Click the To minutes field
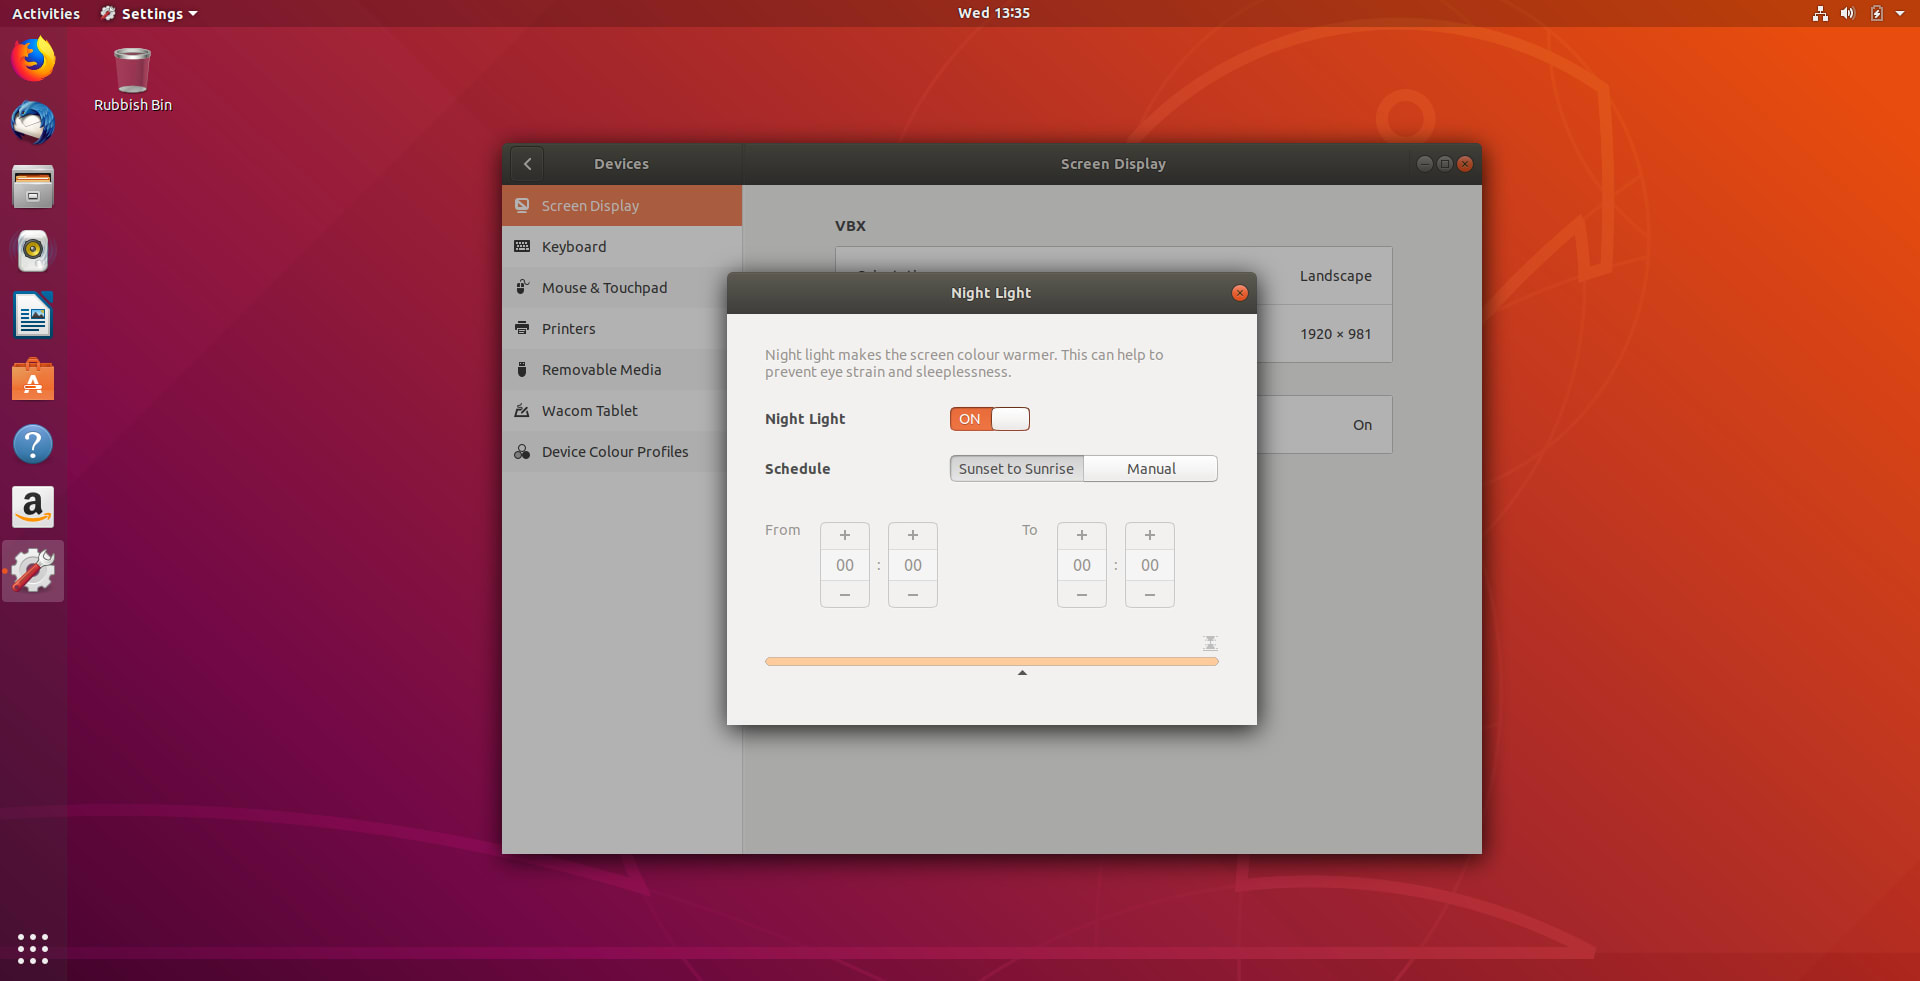 click(1150, 565)
